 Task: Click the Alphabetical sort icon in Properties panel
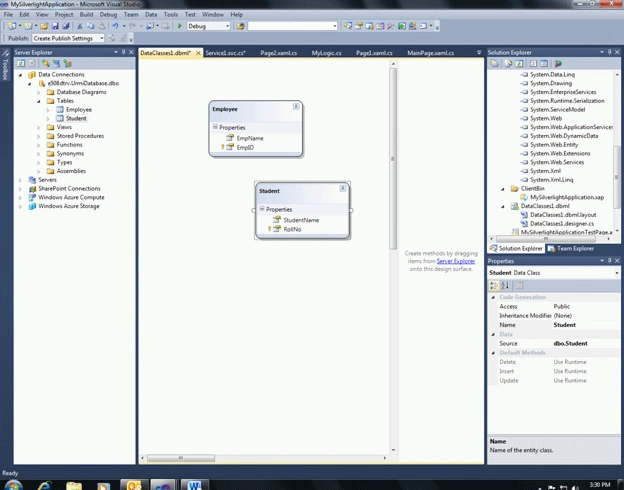click(505, 285)
